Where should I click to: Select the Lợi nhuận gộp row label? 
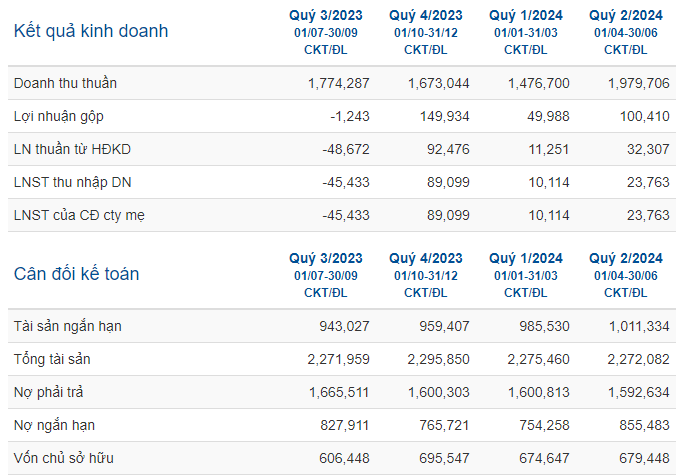tap(59, 116)
